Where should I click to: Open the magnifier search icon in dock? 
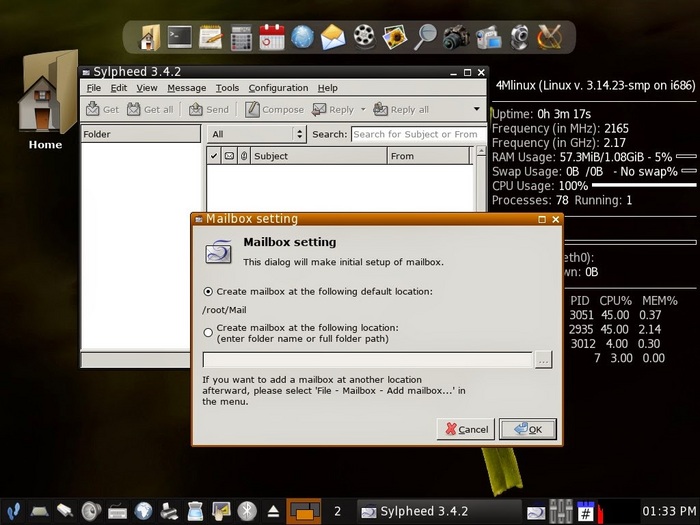[x=425, y=38]
